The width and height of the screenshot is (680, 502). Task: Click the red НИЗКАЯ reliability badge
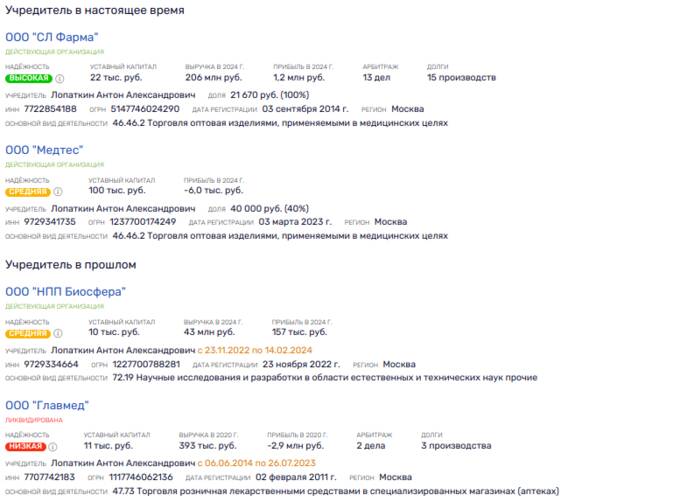[x=26, y=446]
